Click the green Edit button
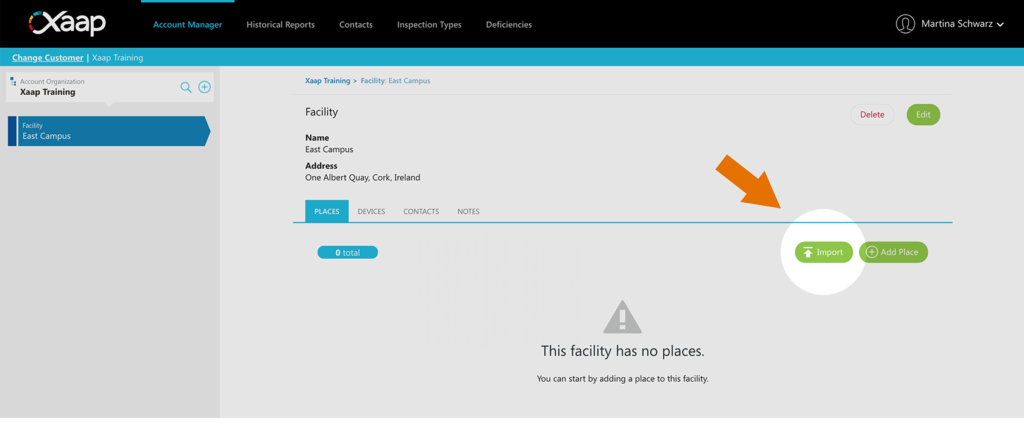The image size is (1024, 435). pos(923,114)
